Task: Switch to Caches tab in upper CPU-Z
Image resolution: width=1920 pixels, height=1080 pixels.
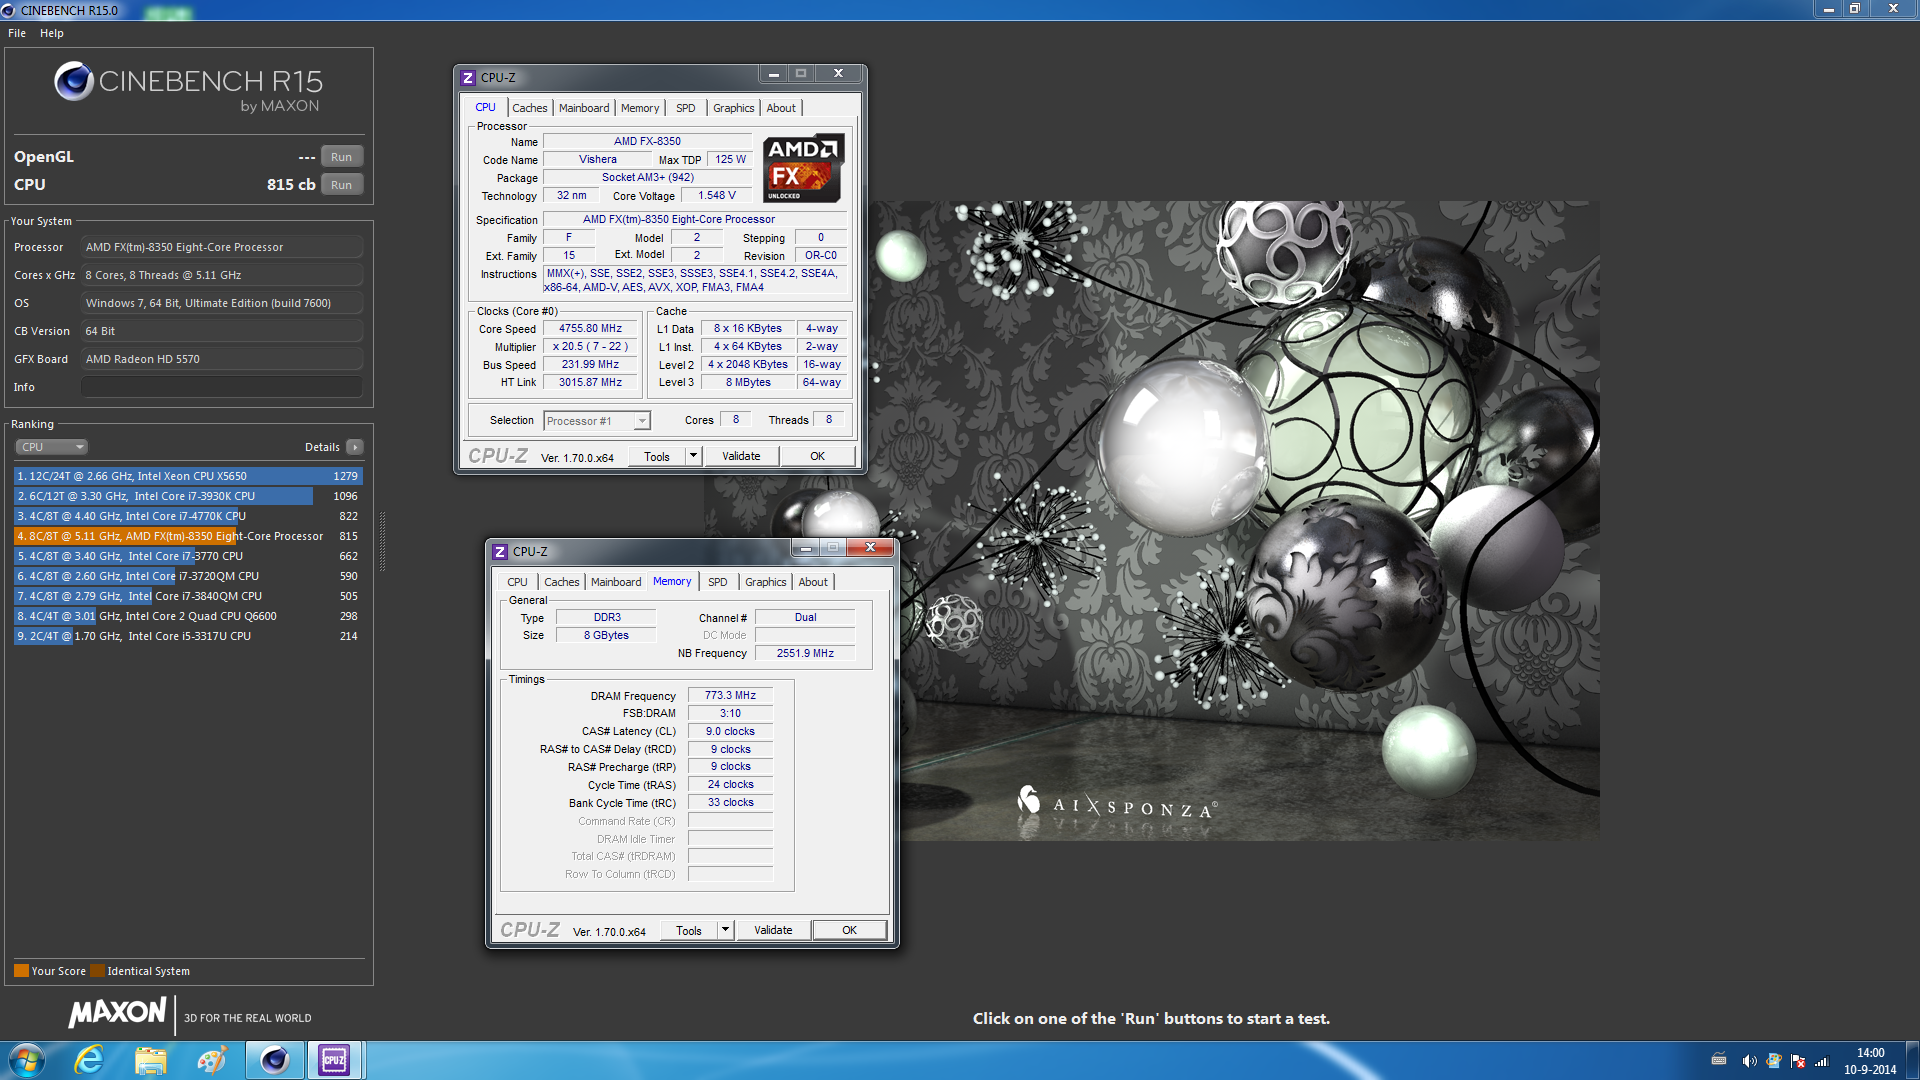Action: coord(530,108)
